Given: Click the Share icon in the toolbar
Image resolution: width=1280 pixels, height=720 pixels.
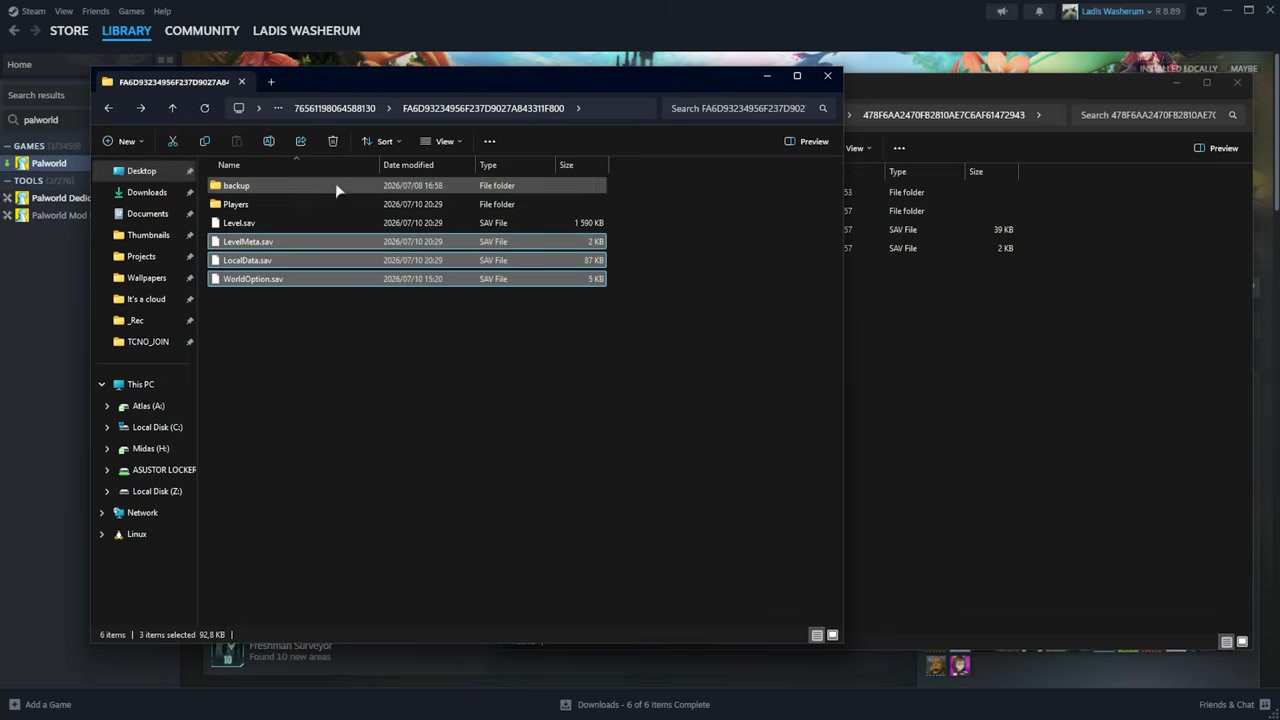Looking at the screenshot, I should coord(300,141).
